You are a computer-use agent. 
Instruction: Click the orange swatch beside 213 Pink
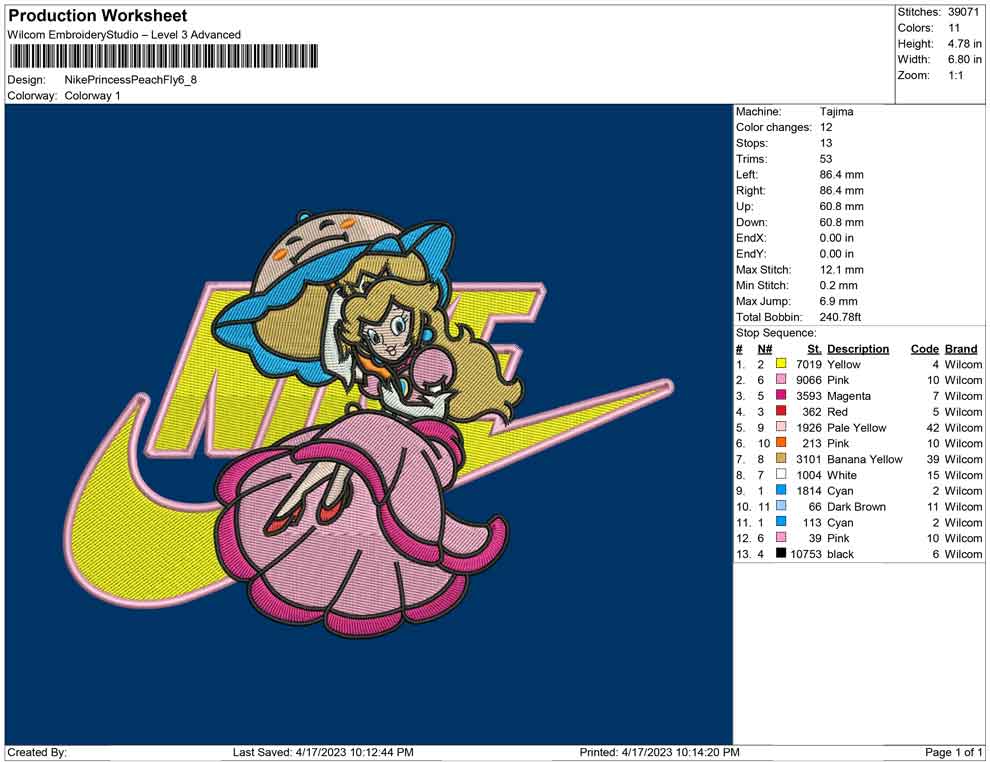(x=781, y=443)
